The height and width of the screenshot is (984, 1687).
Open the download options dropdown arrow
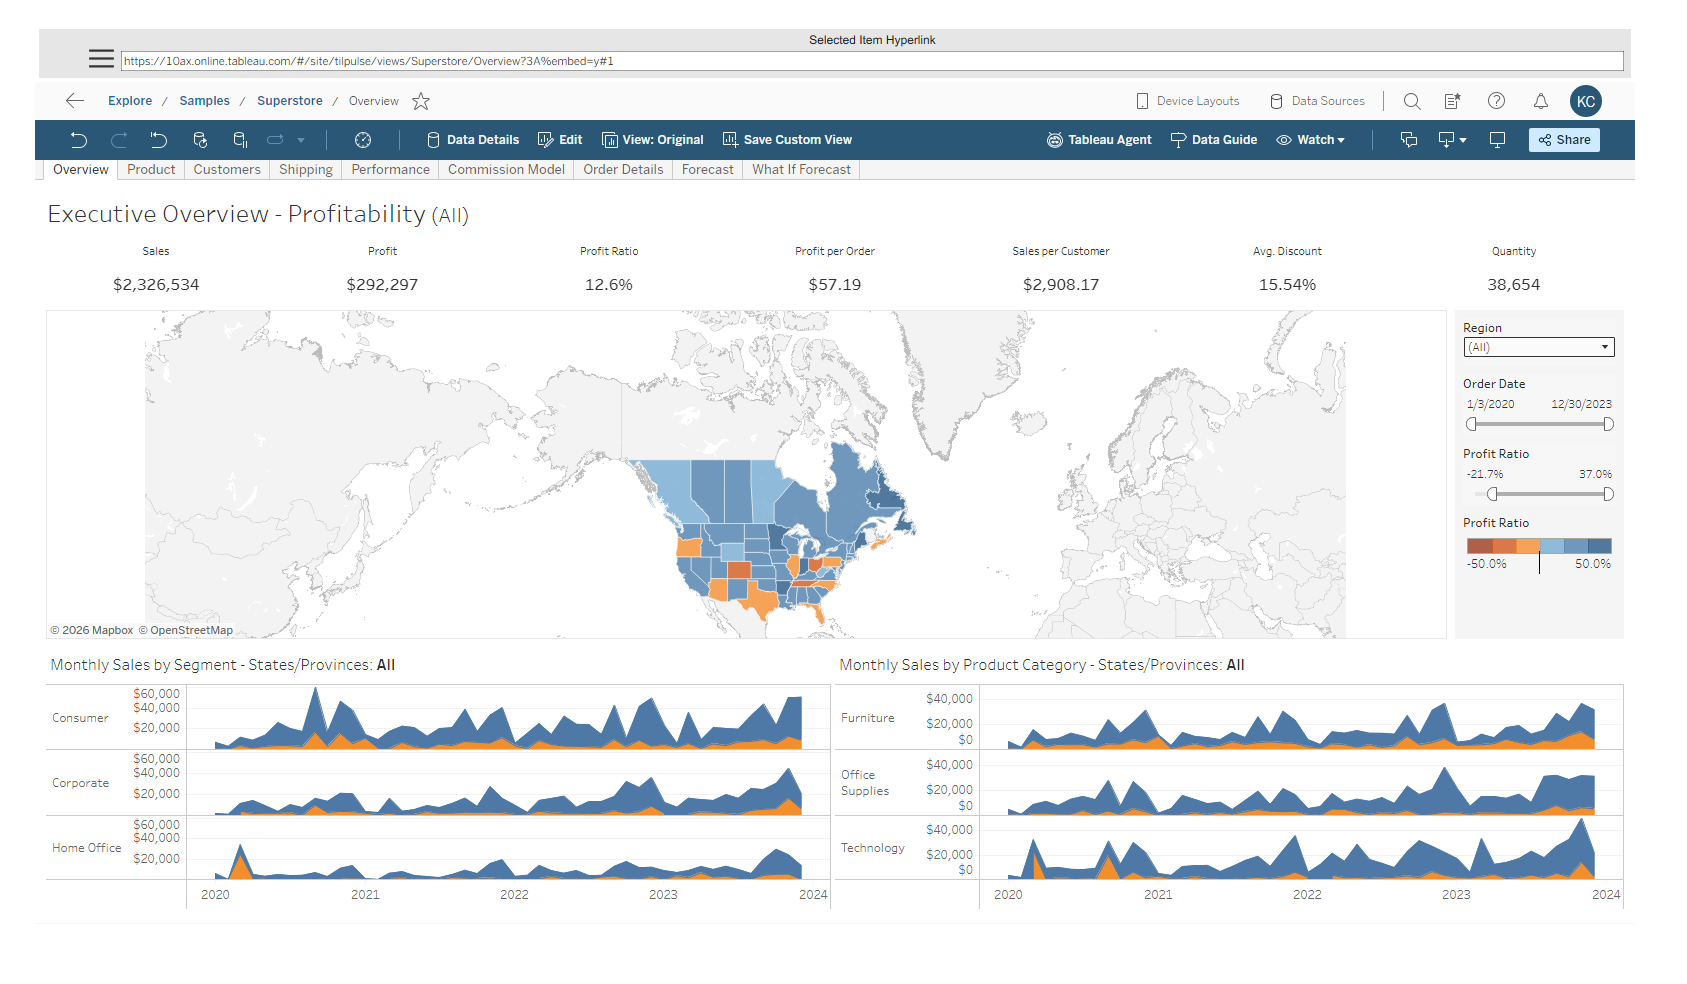click(1462, 141)
